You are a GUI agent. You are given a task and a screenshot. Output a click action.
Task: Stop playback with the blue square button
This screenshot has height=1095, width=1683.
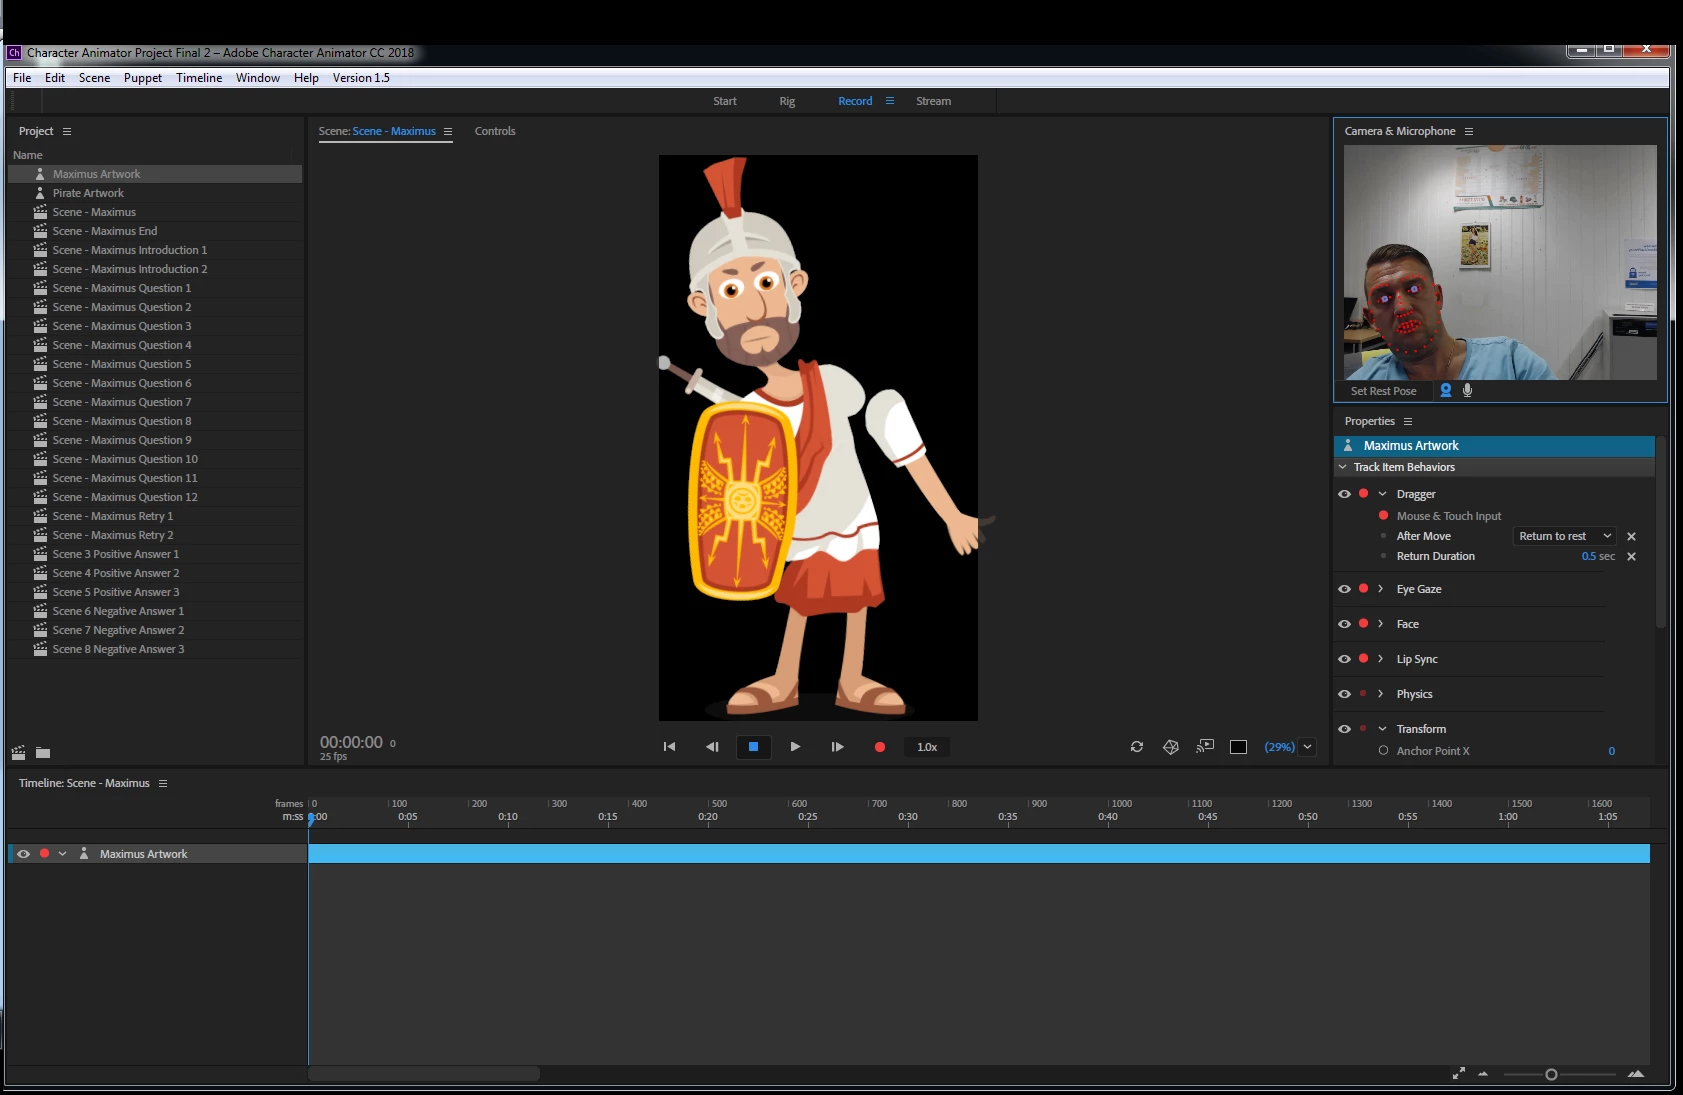pyautogui.click(x=753, y=747)
